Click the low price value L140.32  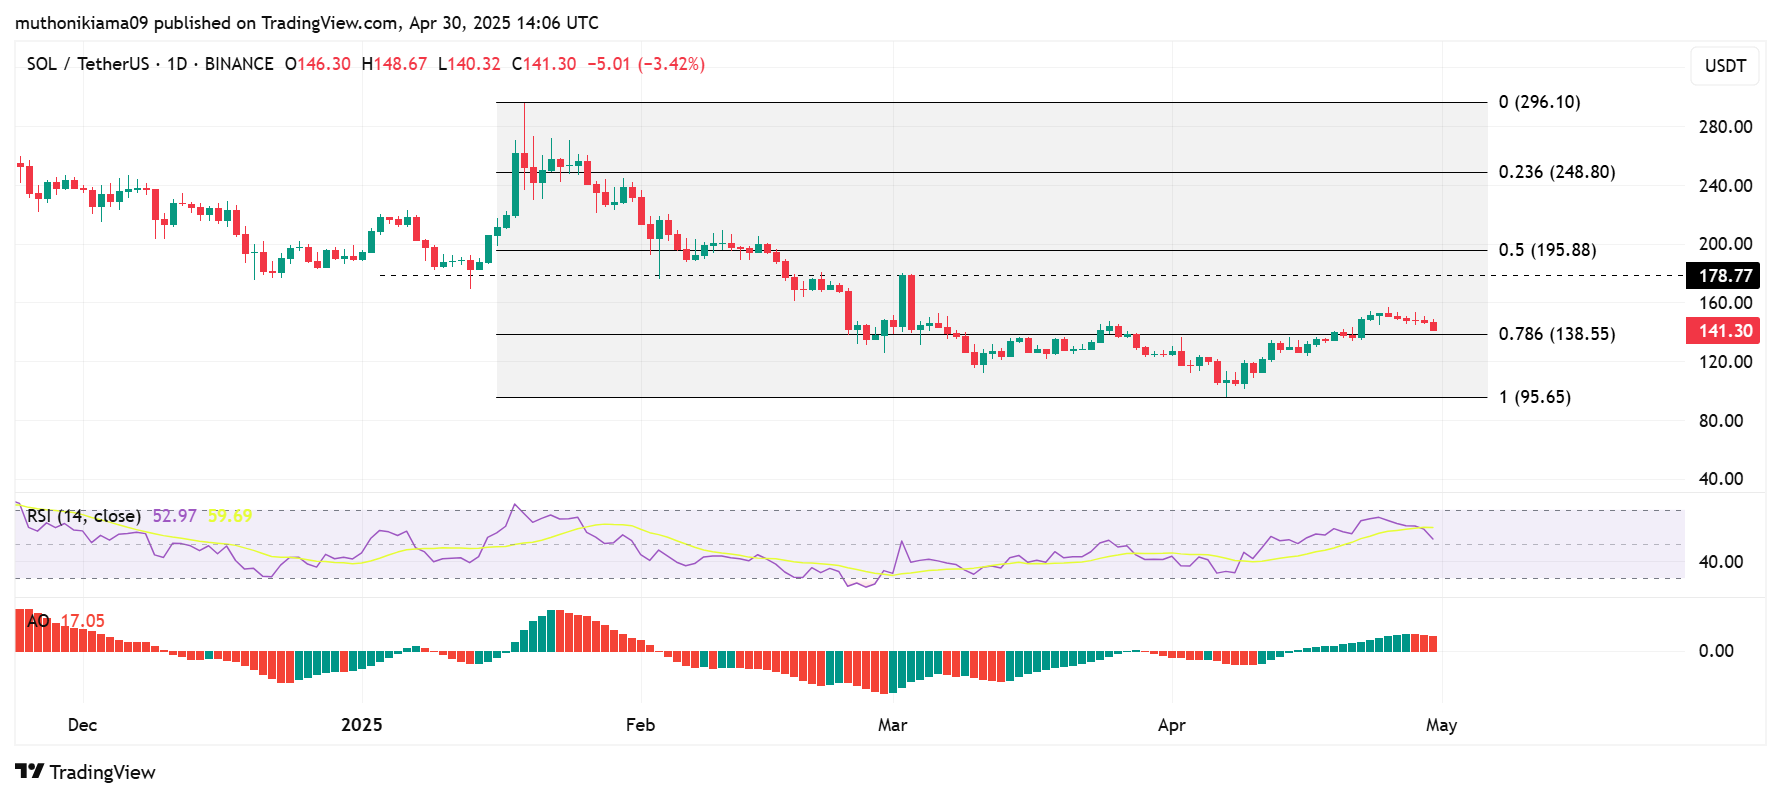point(469,64)
